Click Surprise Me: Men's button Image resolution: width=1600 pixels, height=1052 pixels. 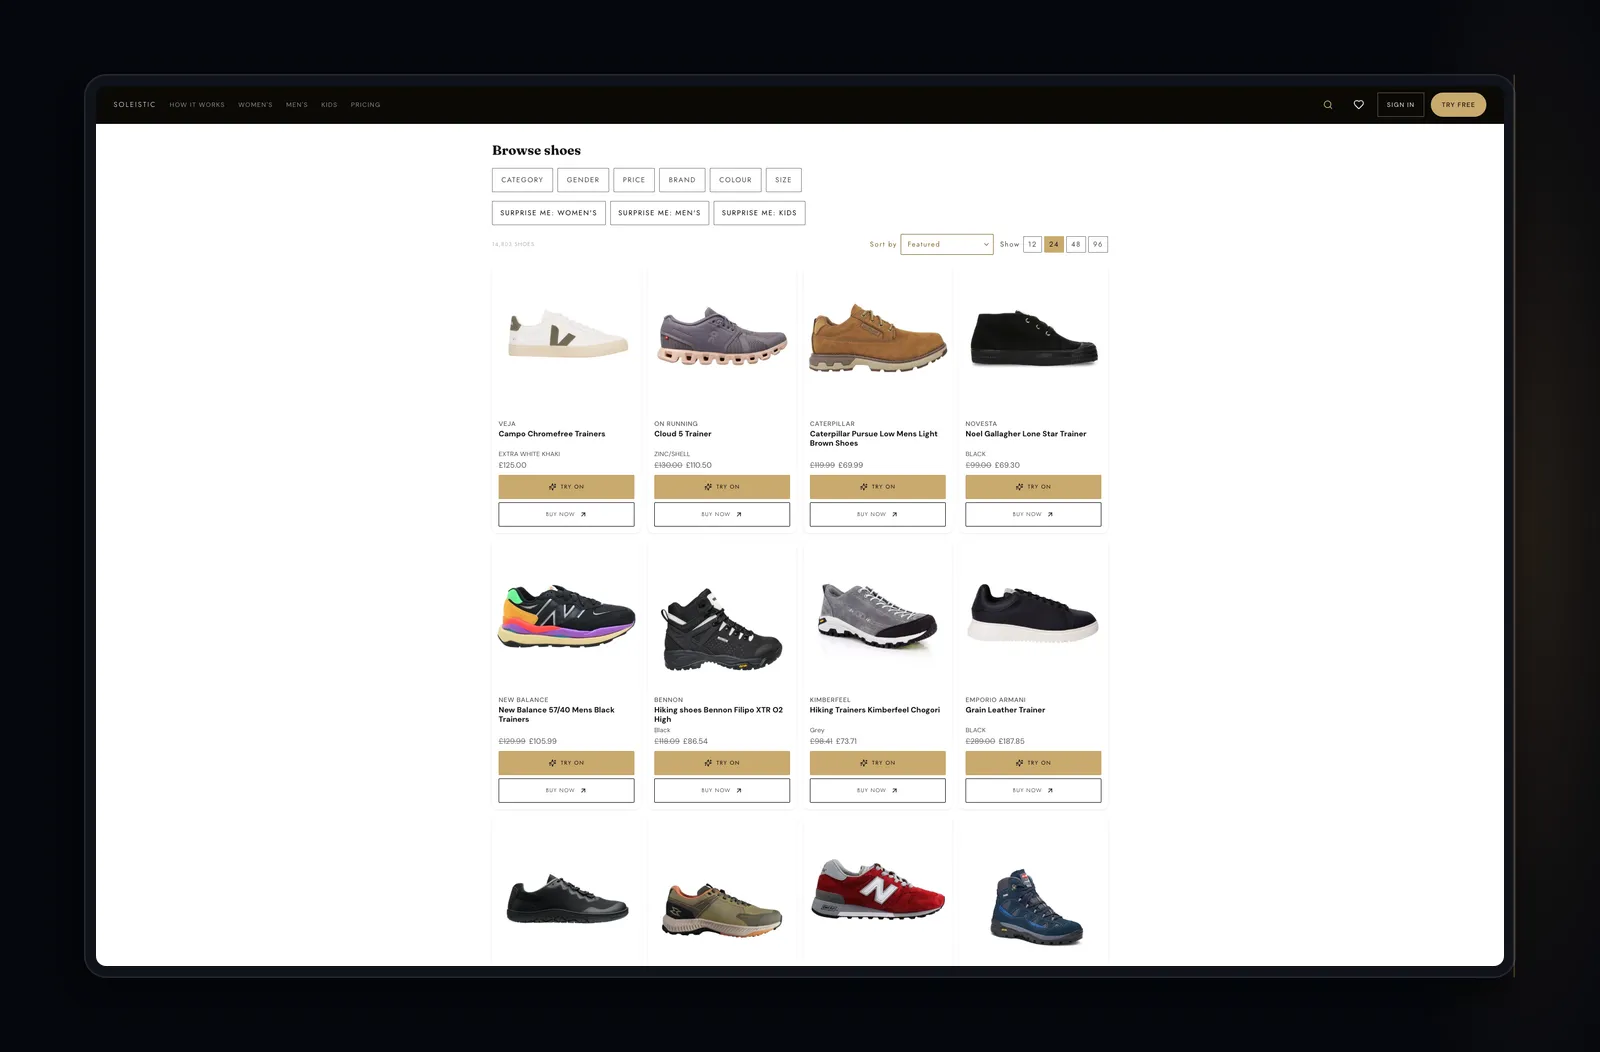[659, 213]
